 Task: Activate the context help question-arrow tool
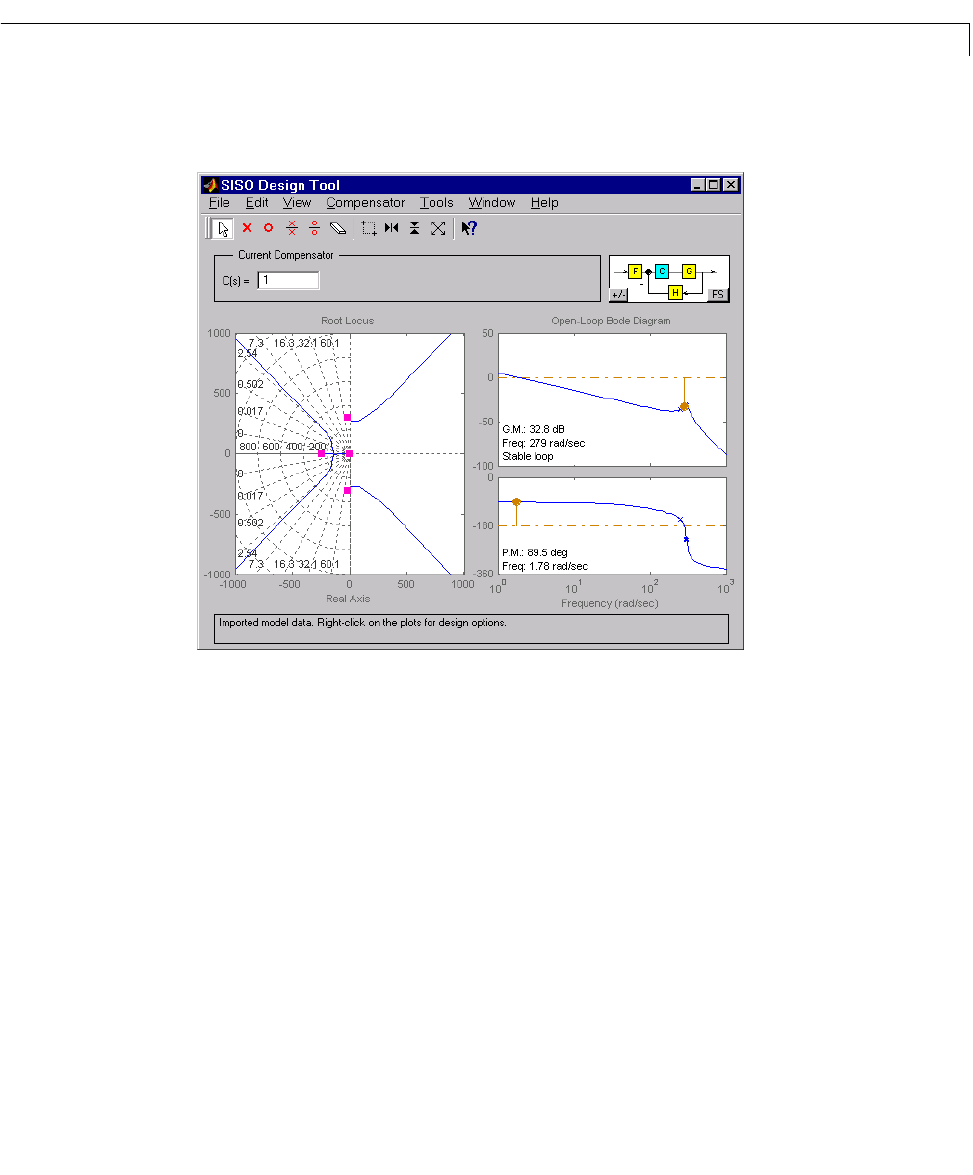pyautogui.click(x=469, y=228)
